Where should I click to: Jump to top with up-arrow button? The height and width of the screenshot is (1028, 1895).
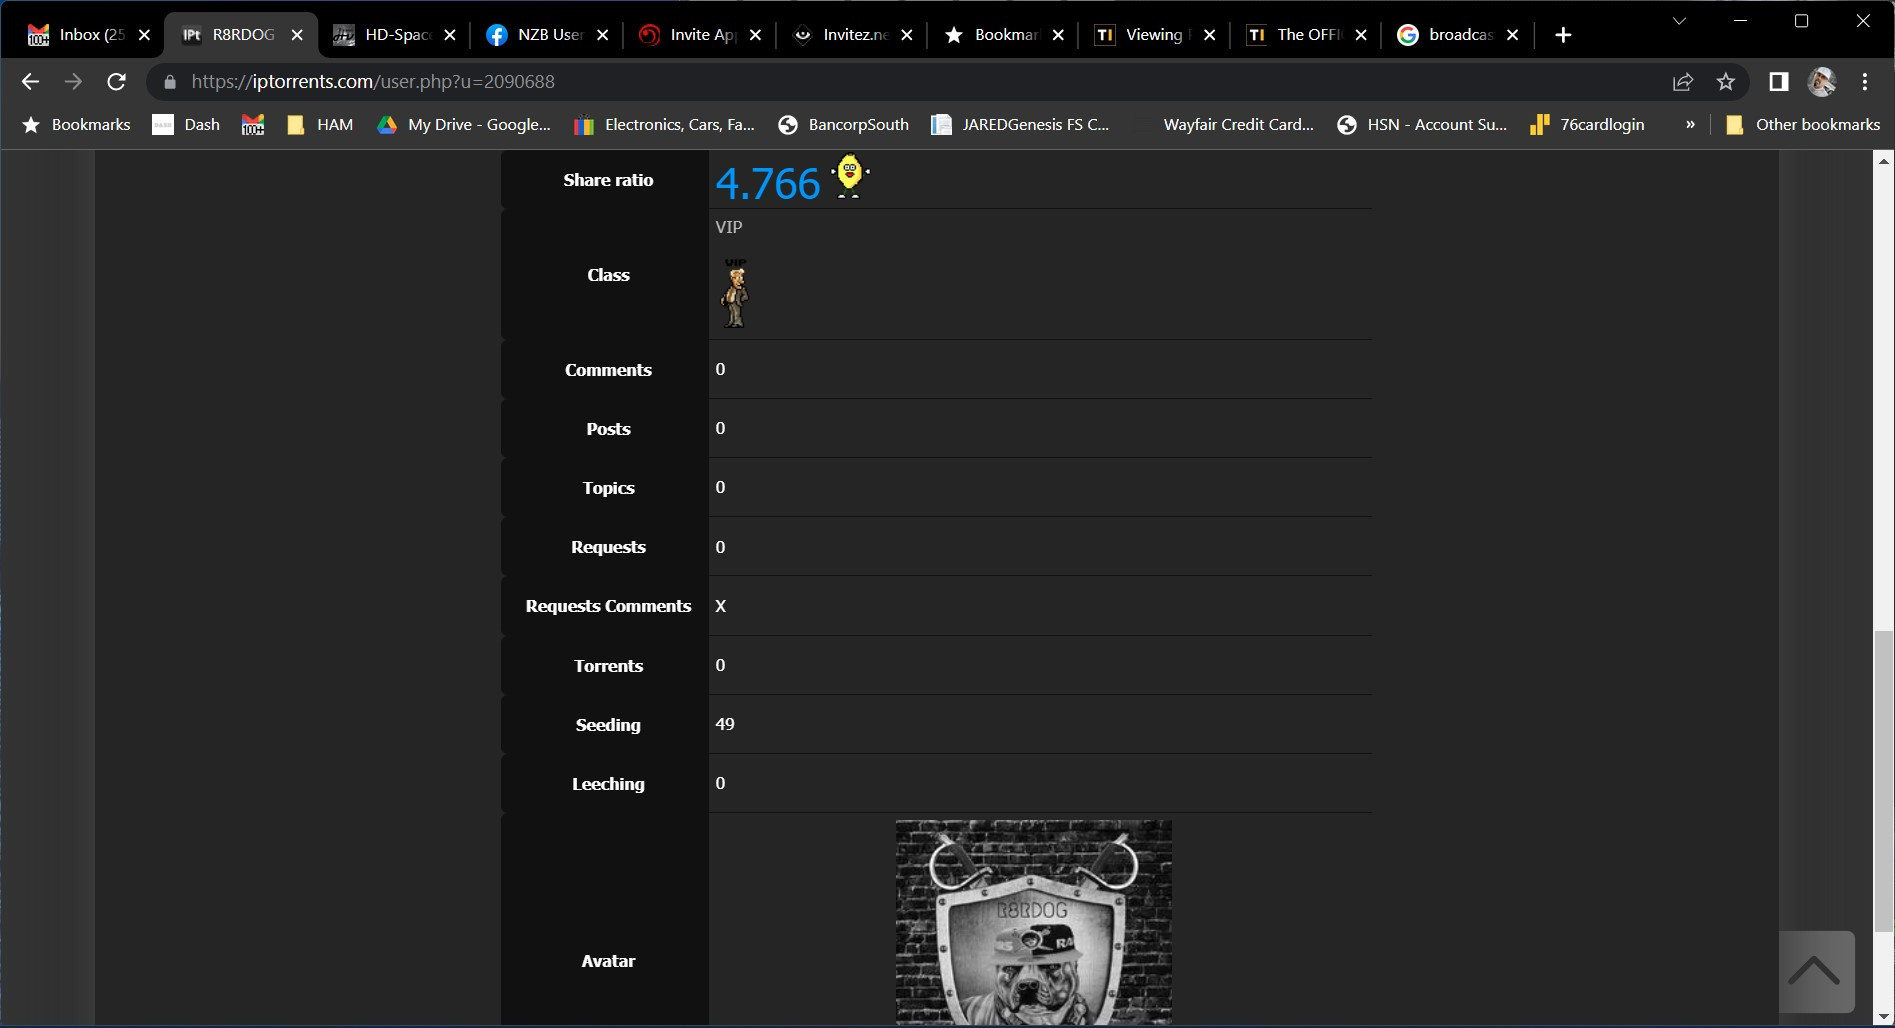pyautogui.click(x=1816, y=972)
